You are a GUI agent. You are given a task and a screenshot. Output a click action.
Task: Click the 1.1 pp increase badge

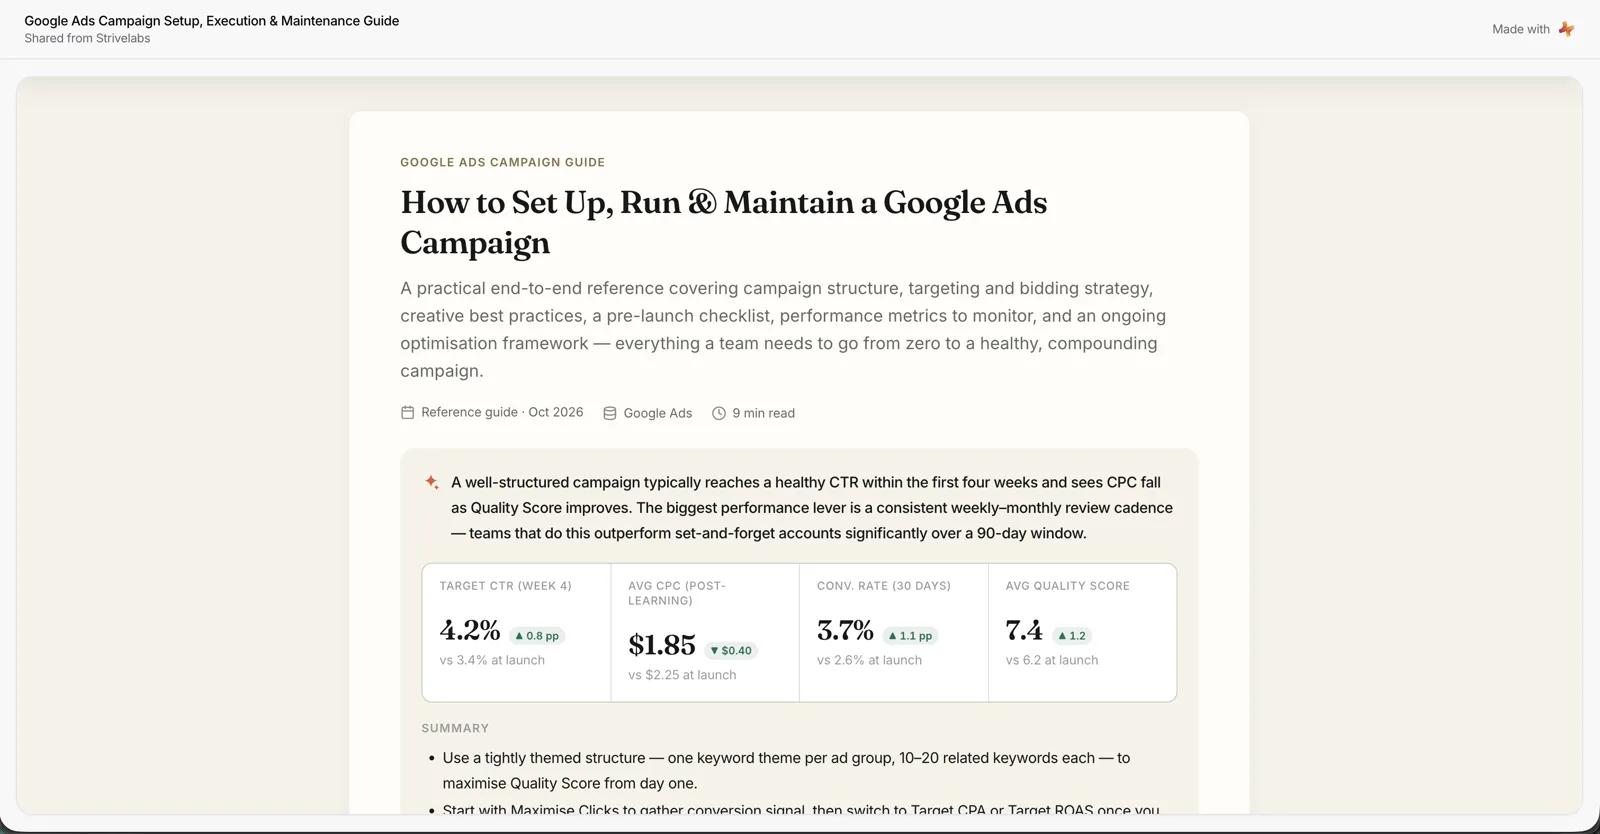(910, 636)
